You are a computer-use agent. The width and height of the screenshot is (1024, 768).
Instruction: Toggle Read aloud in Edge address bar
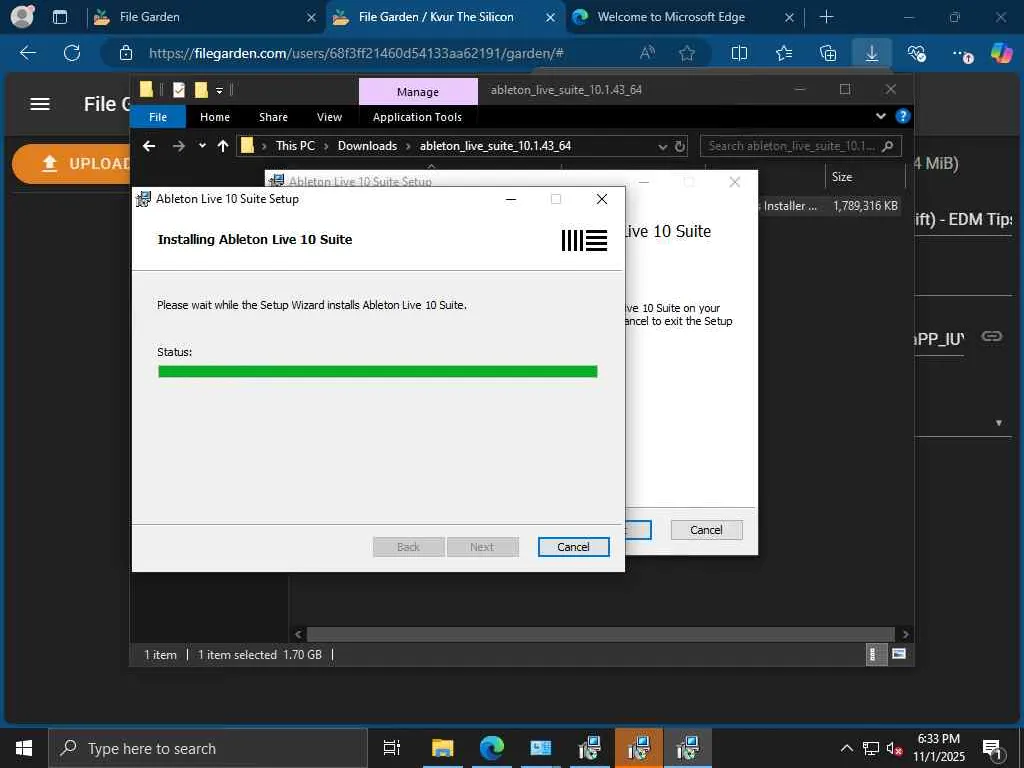647,53
